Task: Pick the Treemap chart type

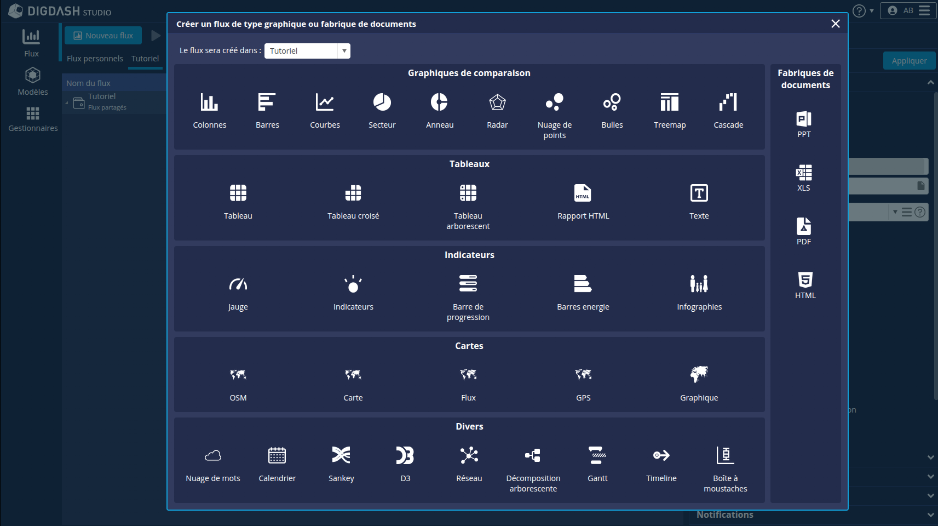Action: [669, 103]
